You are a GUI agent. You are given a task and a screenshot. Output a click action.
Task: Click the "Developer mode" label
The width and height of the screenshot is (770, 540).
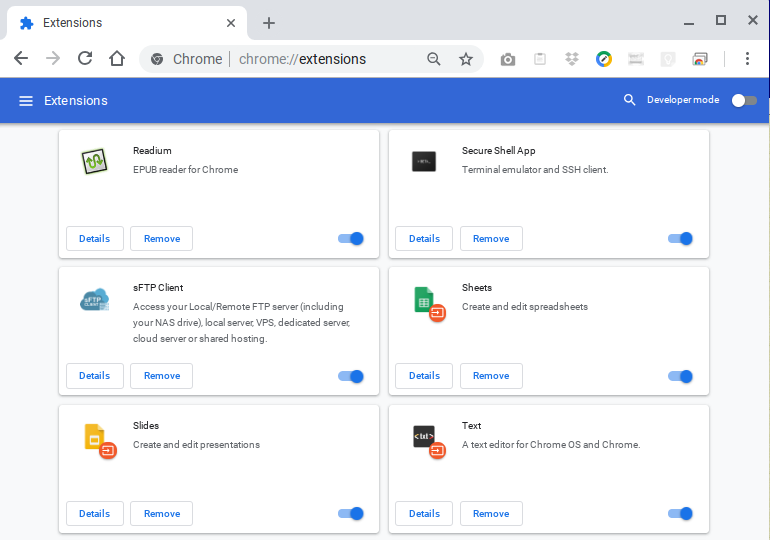[683, 100]
